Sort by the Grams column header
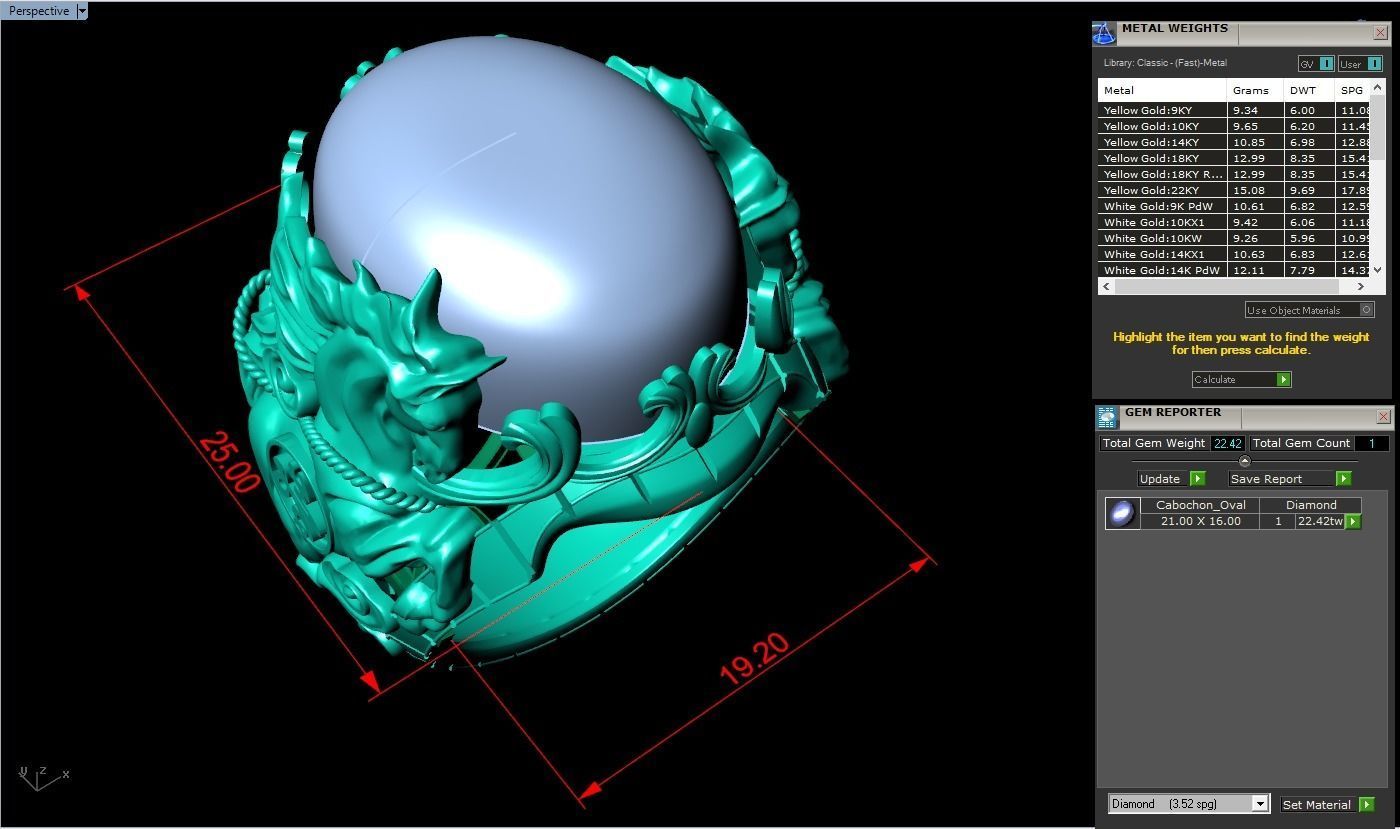 [x=1255, y=90]
